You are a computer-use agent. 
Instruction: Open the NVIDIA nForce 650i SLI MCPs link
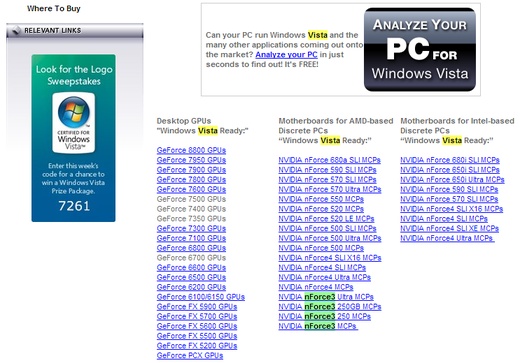(450, 170)
